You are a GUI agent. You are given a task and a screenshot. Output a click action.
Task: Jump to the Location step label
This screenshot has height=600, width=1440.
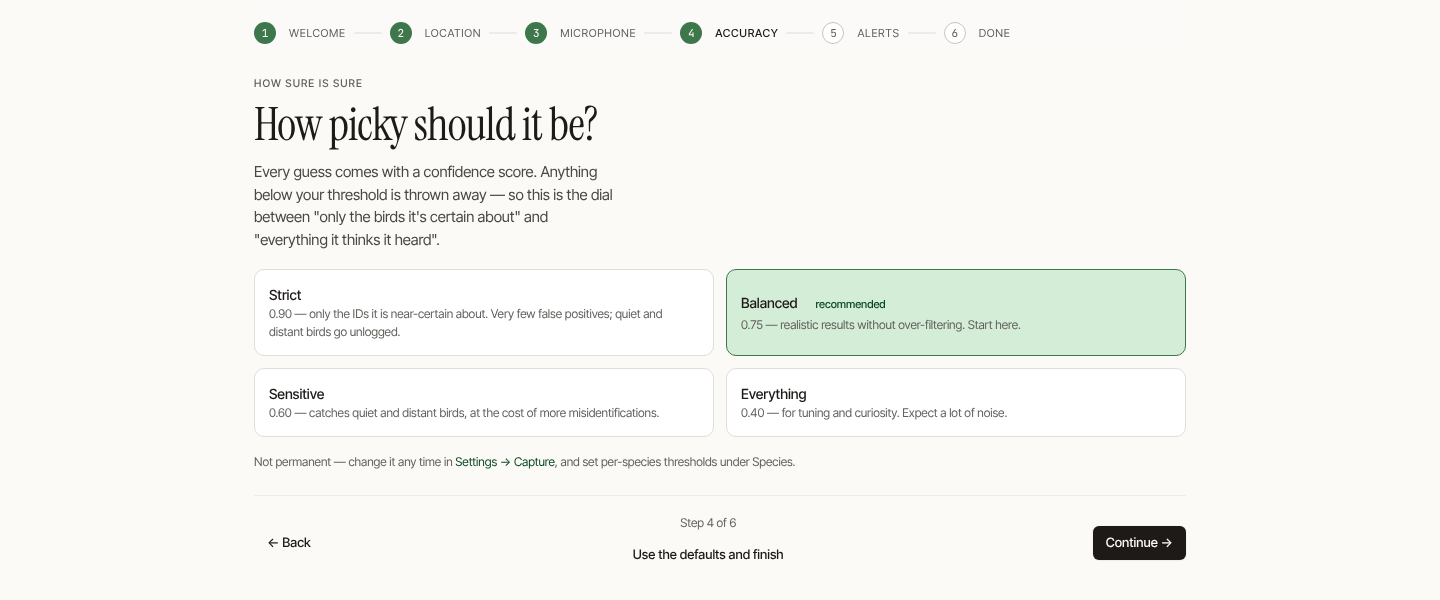[x=453, y=33]
